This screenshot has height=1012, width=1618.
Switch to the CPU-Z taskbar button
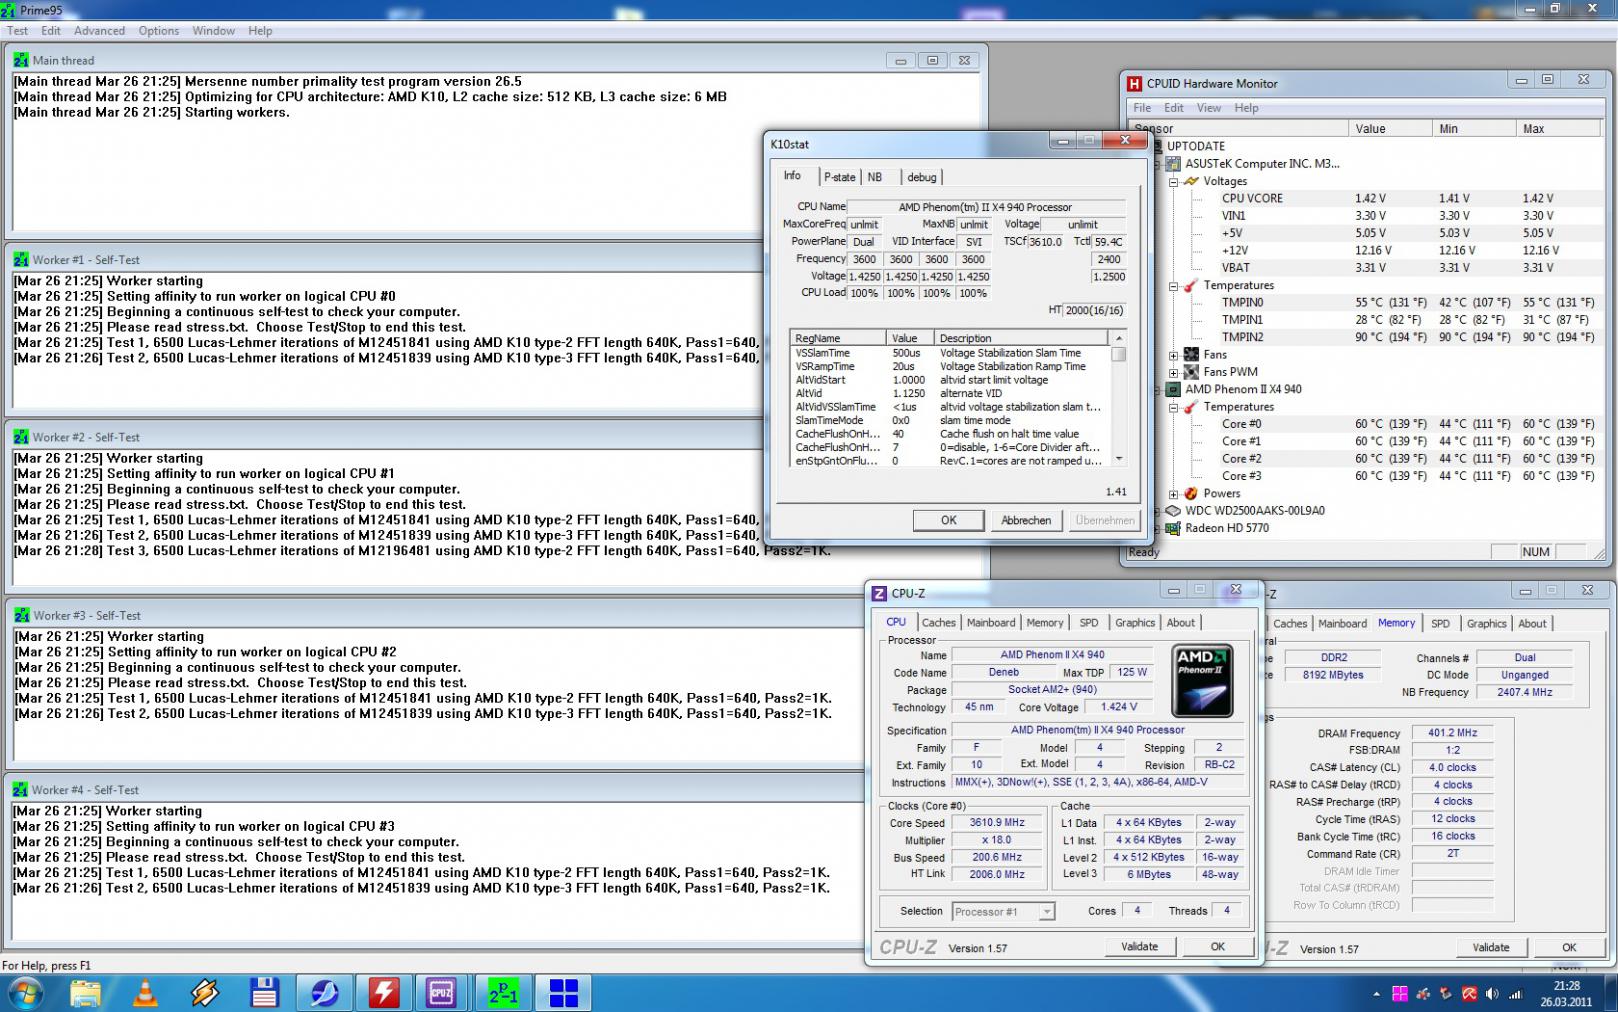click(x=441, y=992)
